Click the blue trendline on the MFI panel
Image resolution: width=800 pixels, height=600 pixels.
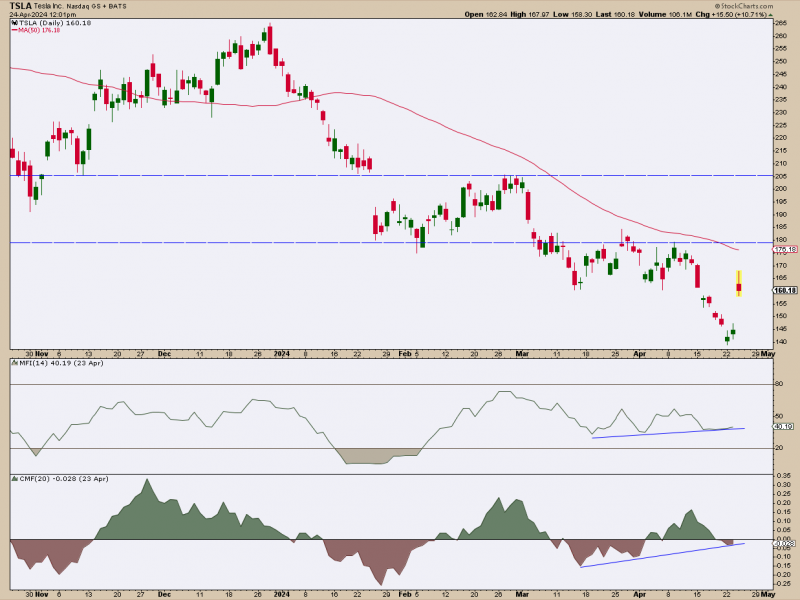(x=668, y=433)
